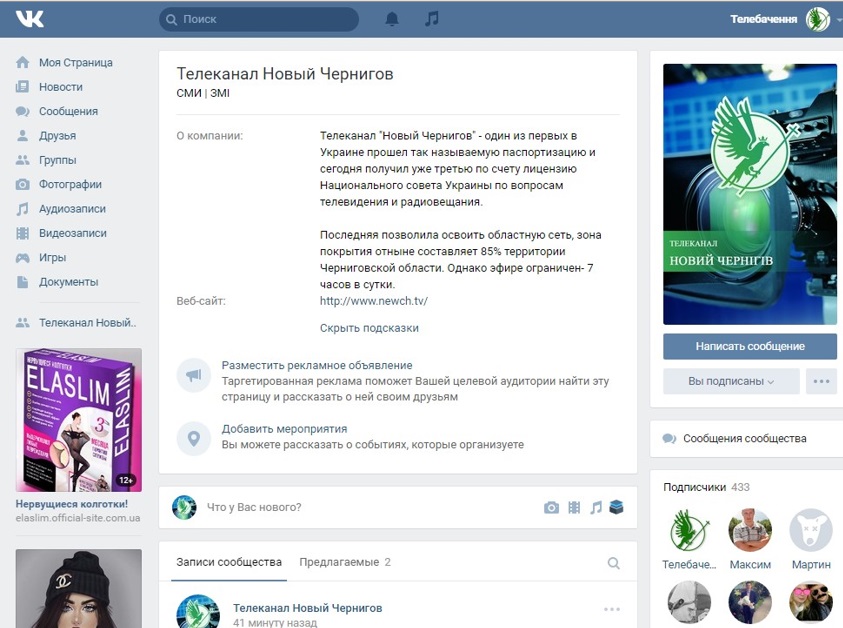
Task: Open Добавить мероприятия link
Action: [284, 429]
